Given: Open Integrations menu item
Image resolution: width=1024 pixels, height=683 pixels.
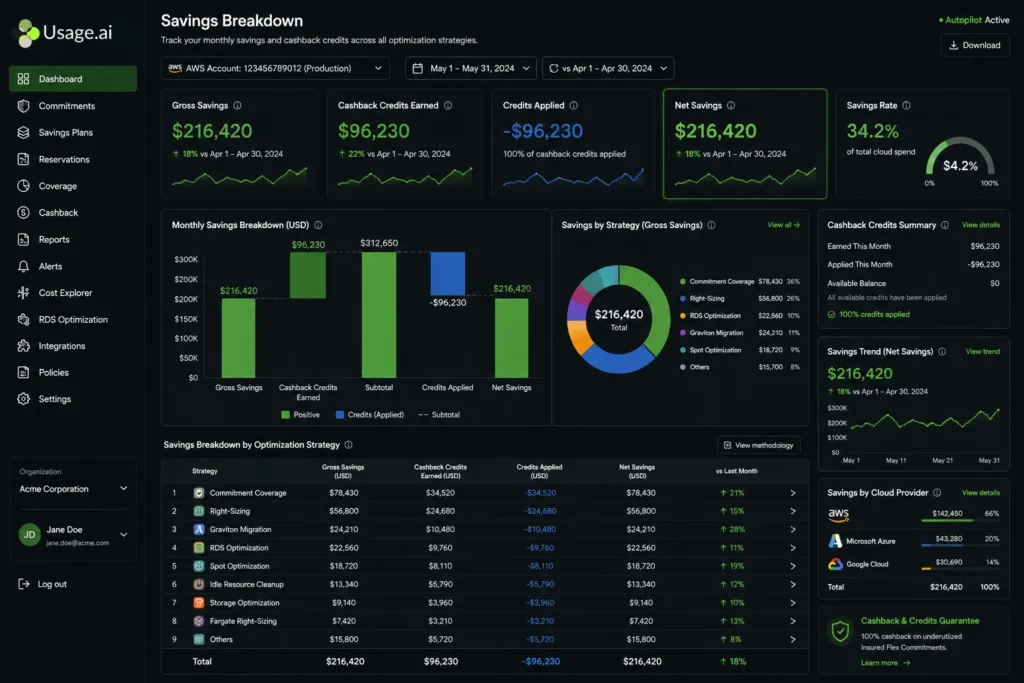Looking at the screenshot, I should (73, 346).
